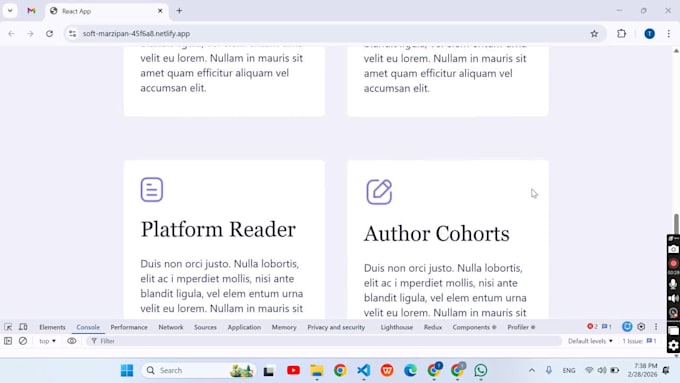Select the React App browser tab

click(105, 11)
